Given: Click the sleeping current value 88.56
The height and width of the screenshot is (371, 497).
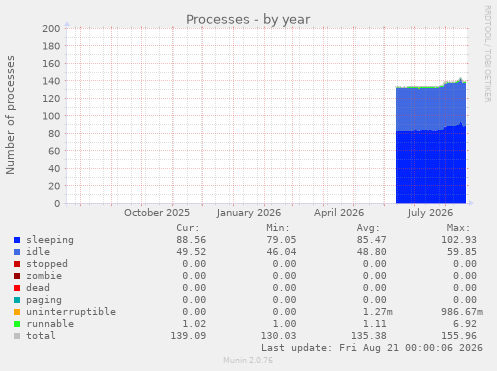Looking at the screenshot, I should (x=191, y=240).
